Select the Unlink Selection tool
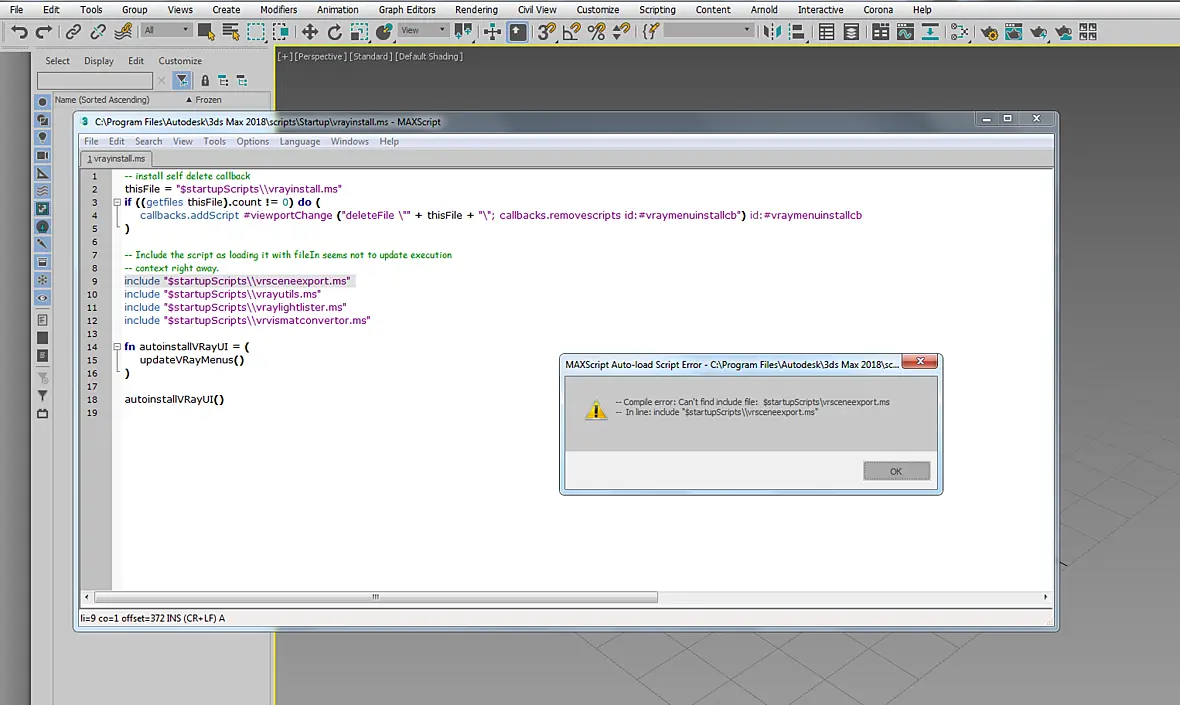1180x705 pixels. point(98,32)
